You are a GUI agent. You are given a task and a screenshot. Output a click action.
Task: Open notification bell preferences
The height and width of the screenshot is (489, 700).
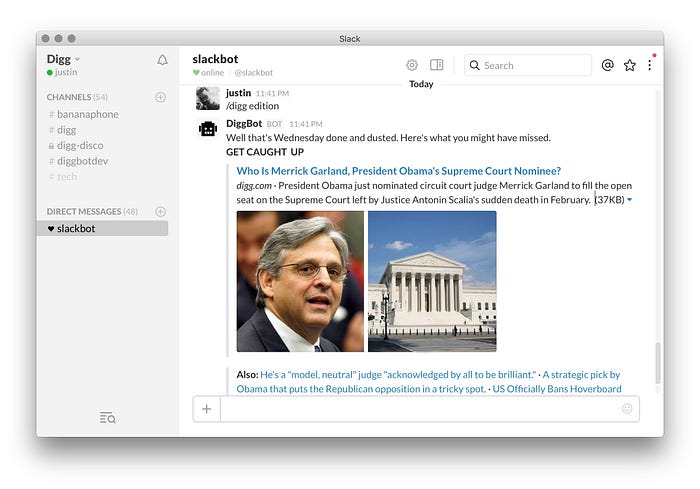(162, 60)
